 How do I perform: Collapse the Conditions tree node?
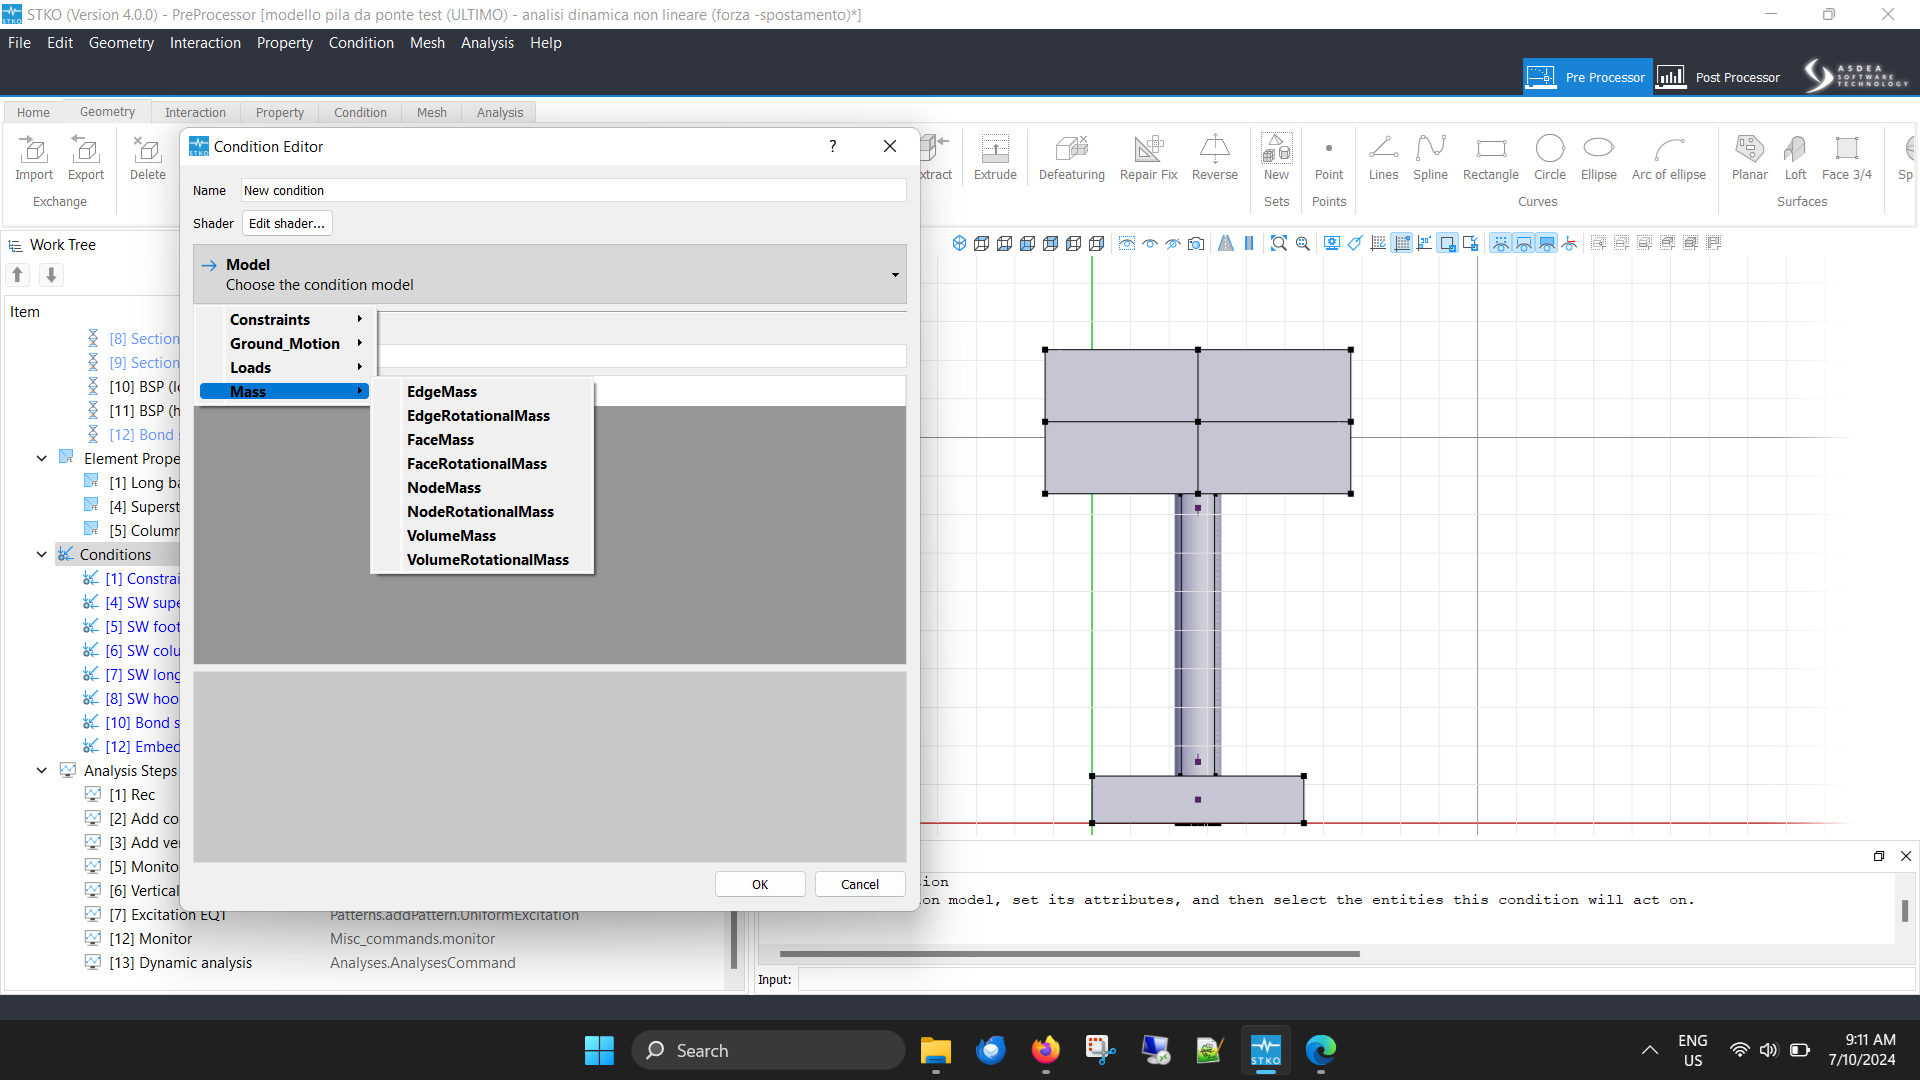click(x=42, y=555)
